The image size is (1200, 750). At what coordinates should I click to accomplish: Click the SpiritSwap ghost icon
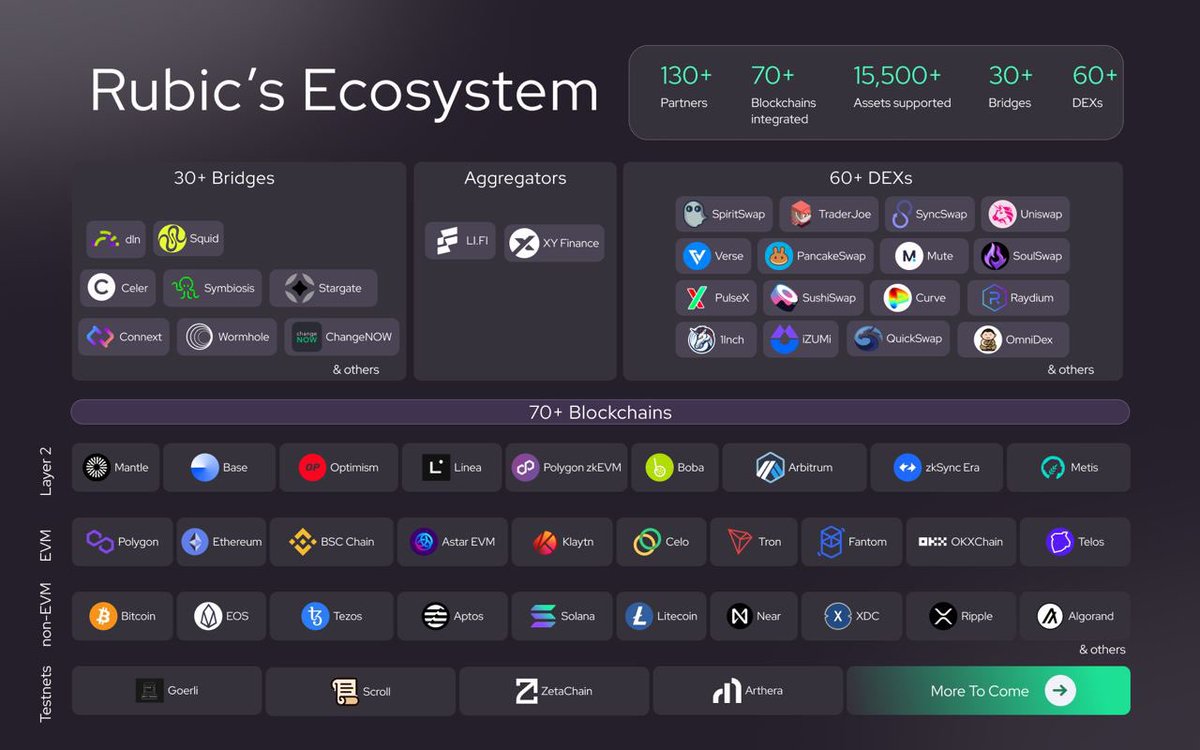[695, 214]
